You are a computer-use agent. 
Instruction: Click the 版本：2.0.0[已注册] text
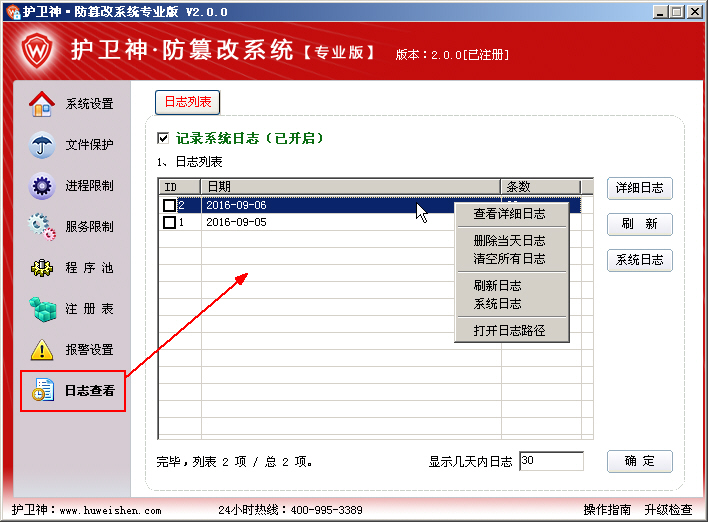(x=452, y=55)
